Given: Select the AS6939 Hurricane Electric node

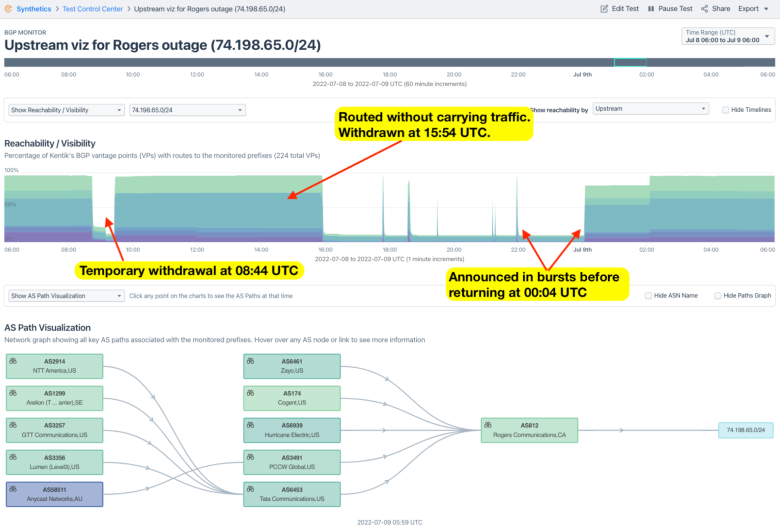Looking at the screenshot, I should [x=292, y=430].
